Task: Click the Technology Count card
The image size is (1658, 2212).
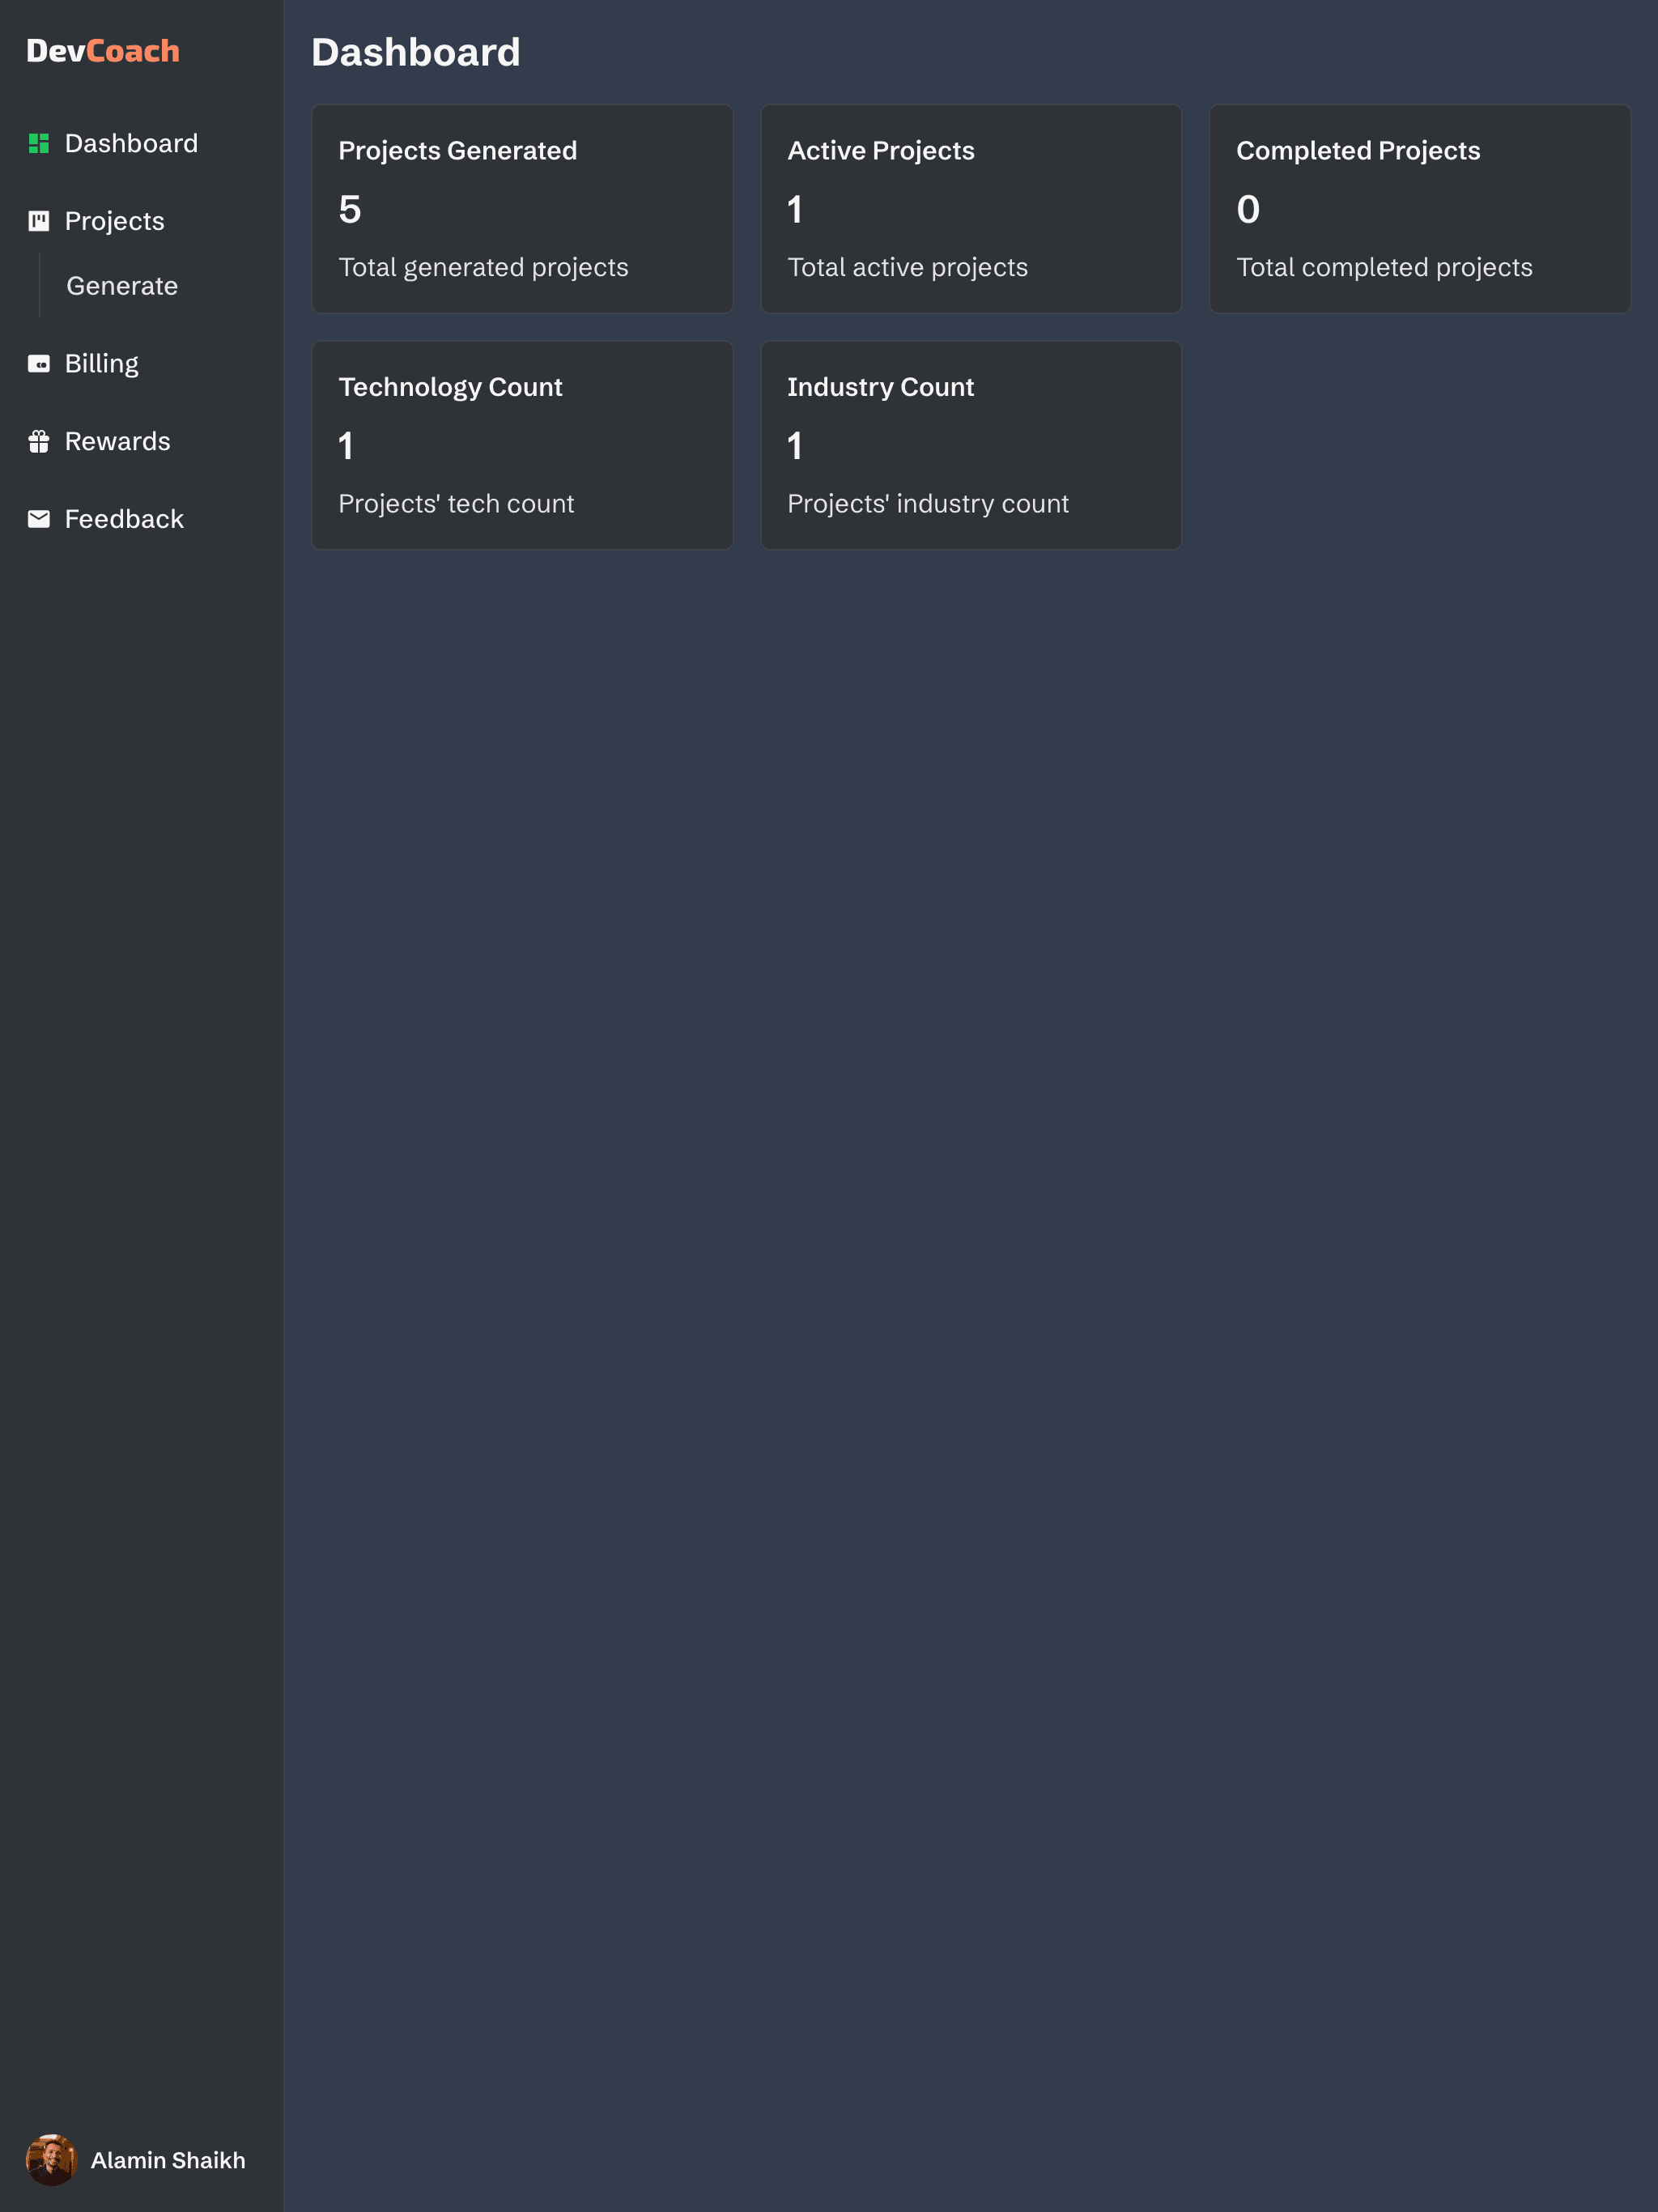Action: pyautogui.click(x=522, y=445)
